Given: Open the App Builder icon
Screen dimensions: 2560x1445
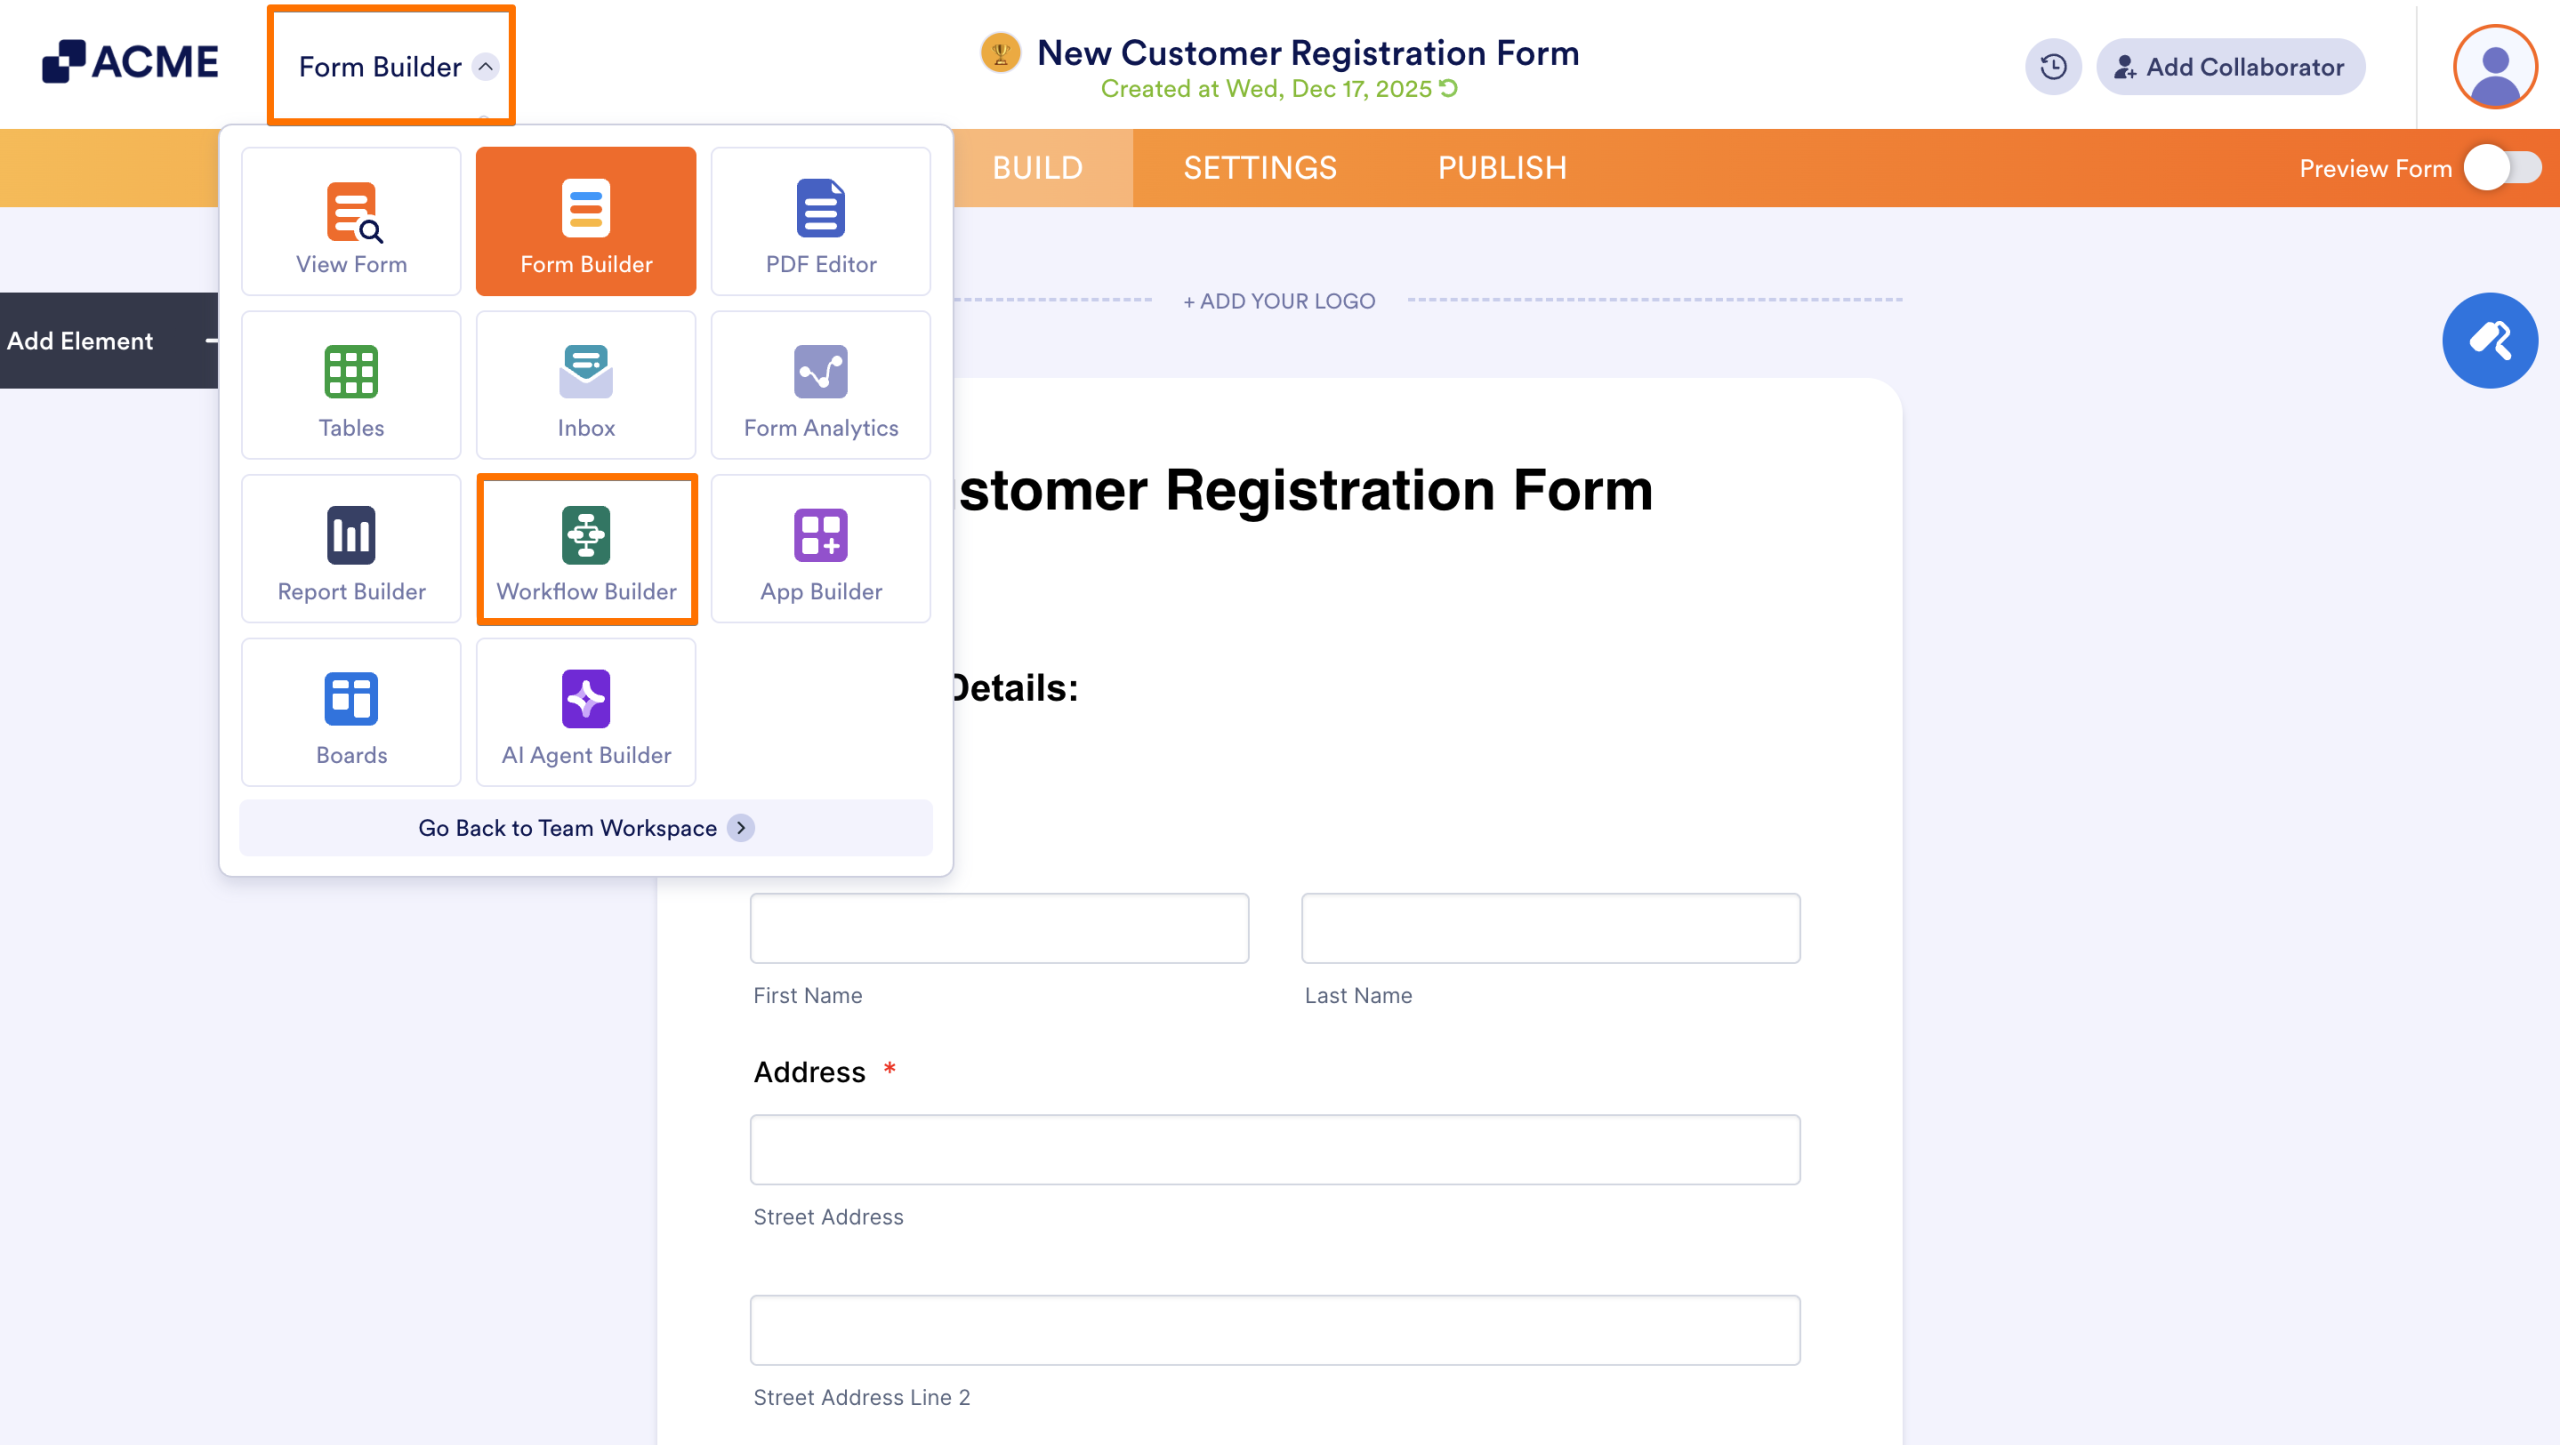Looking at the screenshot, I should pyautogui.click(x=820, y=548).
